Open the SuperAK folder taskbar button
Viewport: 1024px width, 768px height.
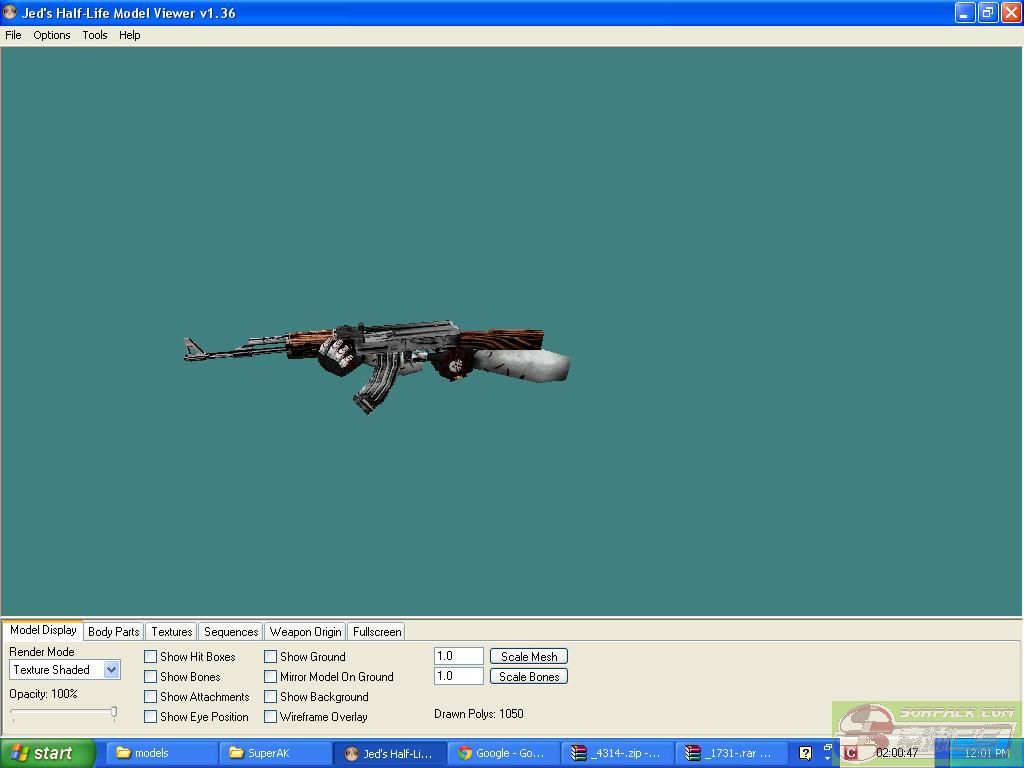point(275,753)
